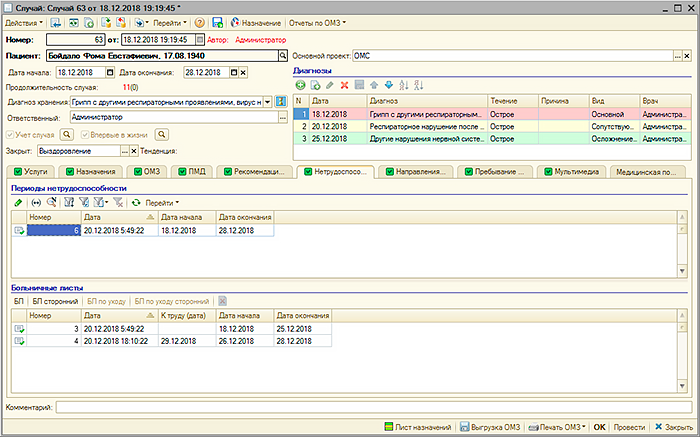This screenshot has height=437, width=700.
Task: Toggle the Впервые в жизни checkbox
Action: [87, 133]
